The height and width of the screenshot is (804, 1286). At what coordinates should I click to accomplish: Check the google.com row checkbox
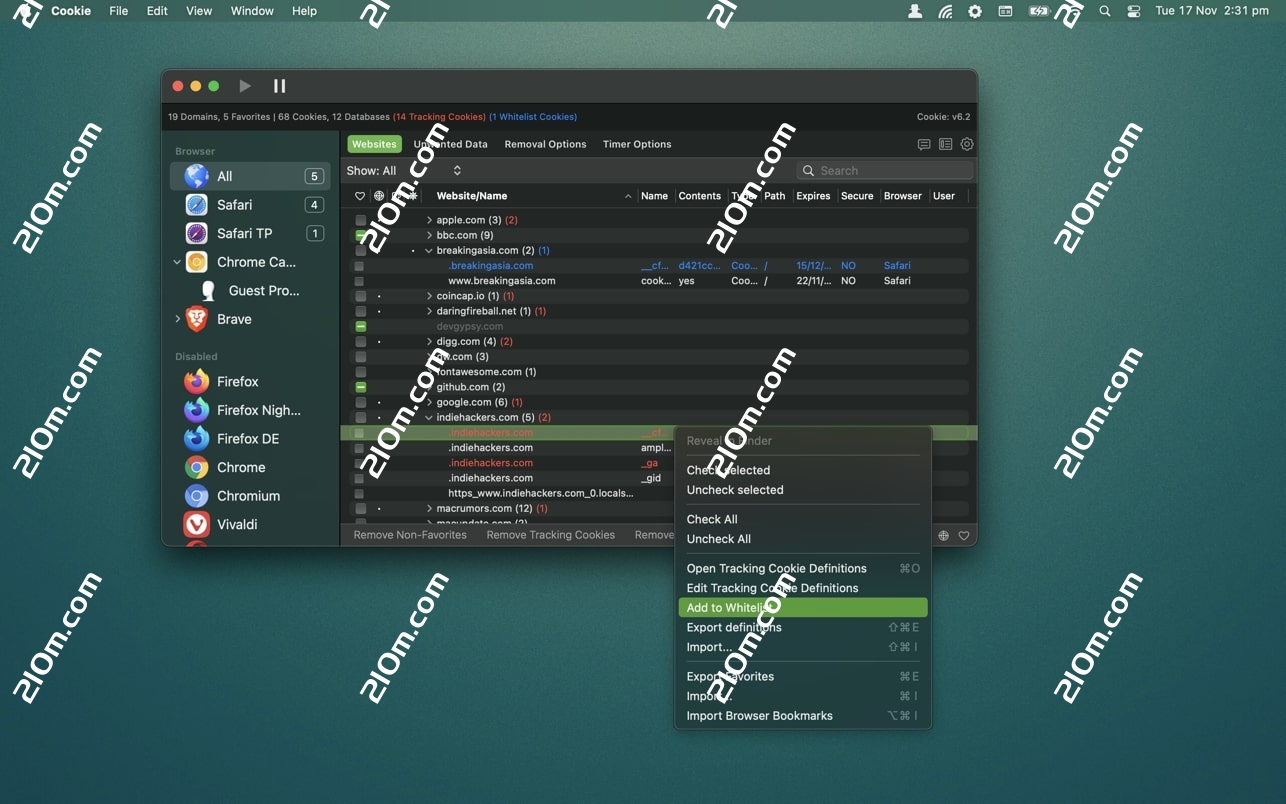pyautogui.click(x=361, y=402)
